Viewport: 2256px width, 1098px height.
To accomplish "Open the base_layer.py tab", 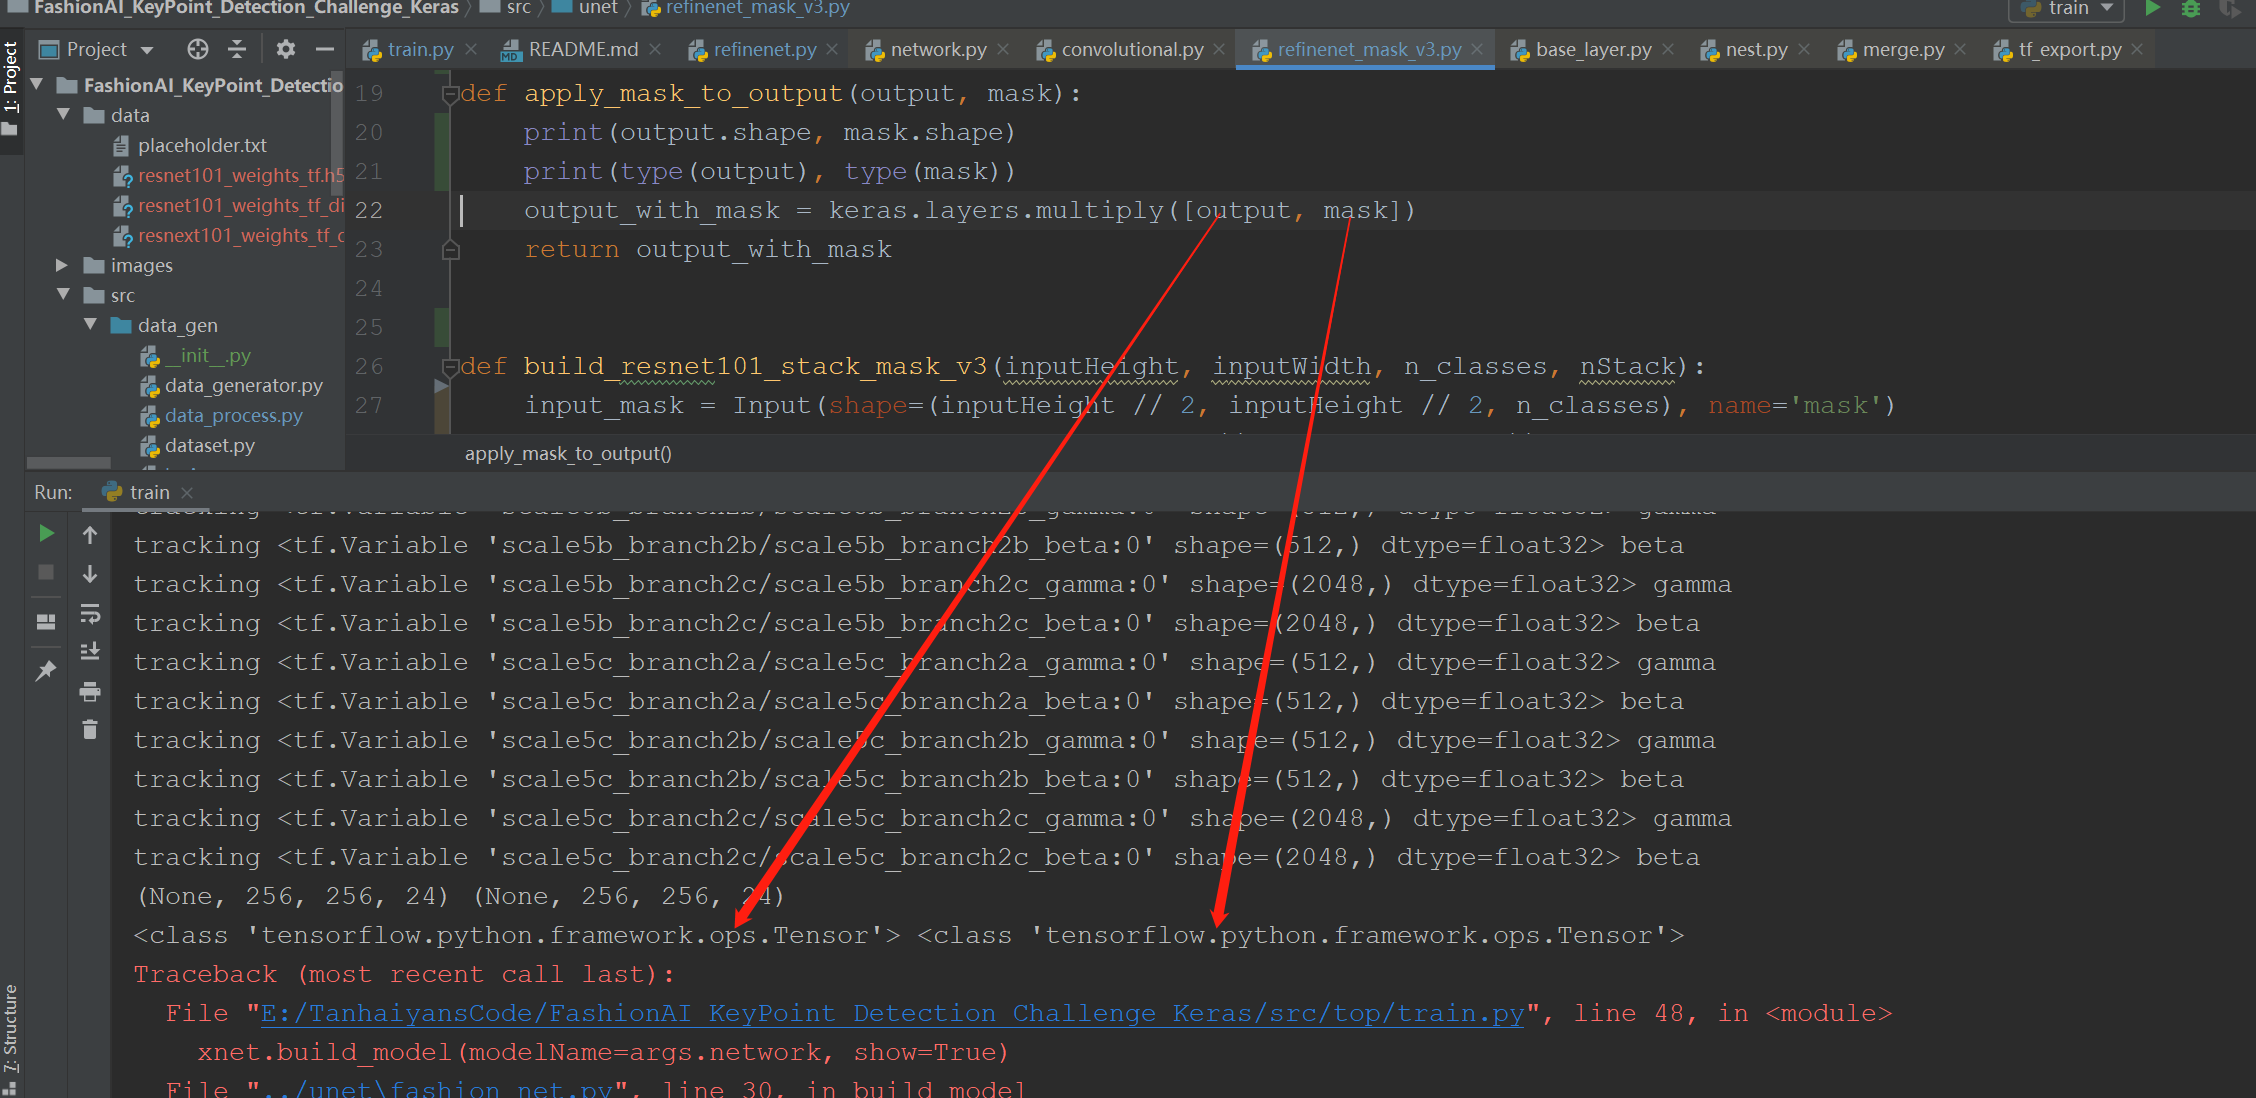I will point(1592,49).
